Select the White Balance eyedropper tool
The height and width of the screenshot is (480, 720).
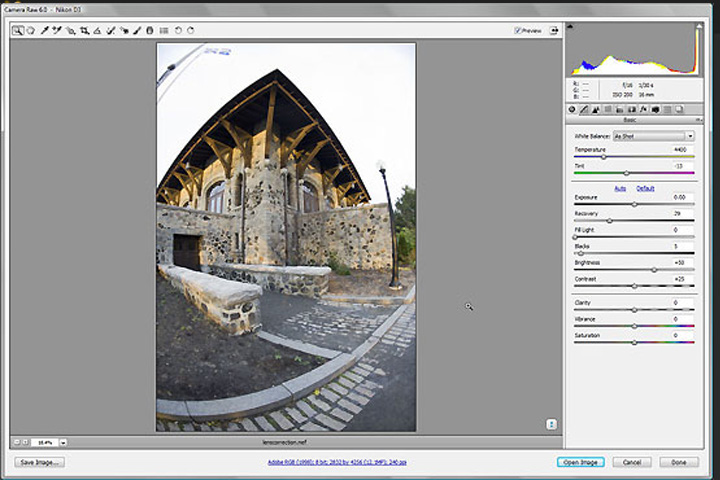(x=45, y=30)
